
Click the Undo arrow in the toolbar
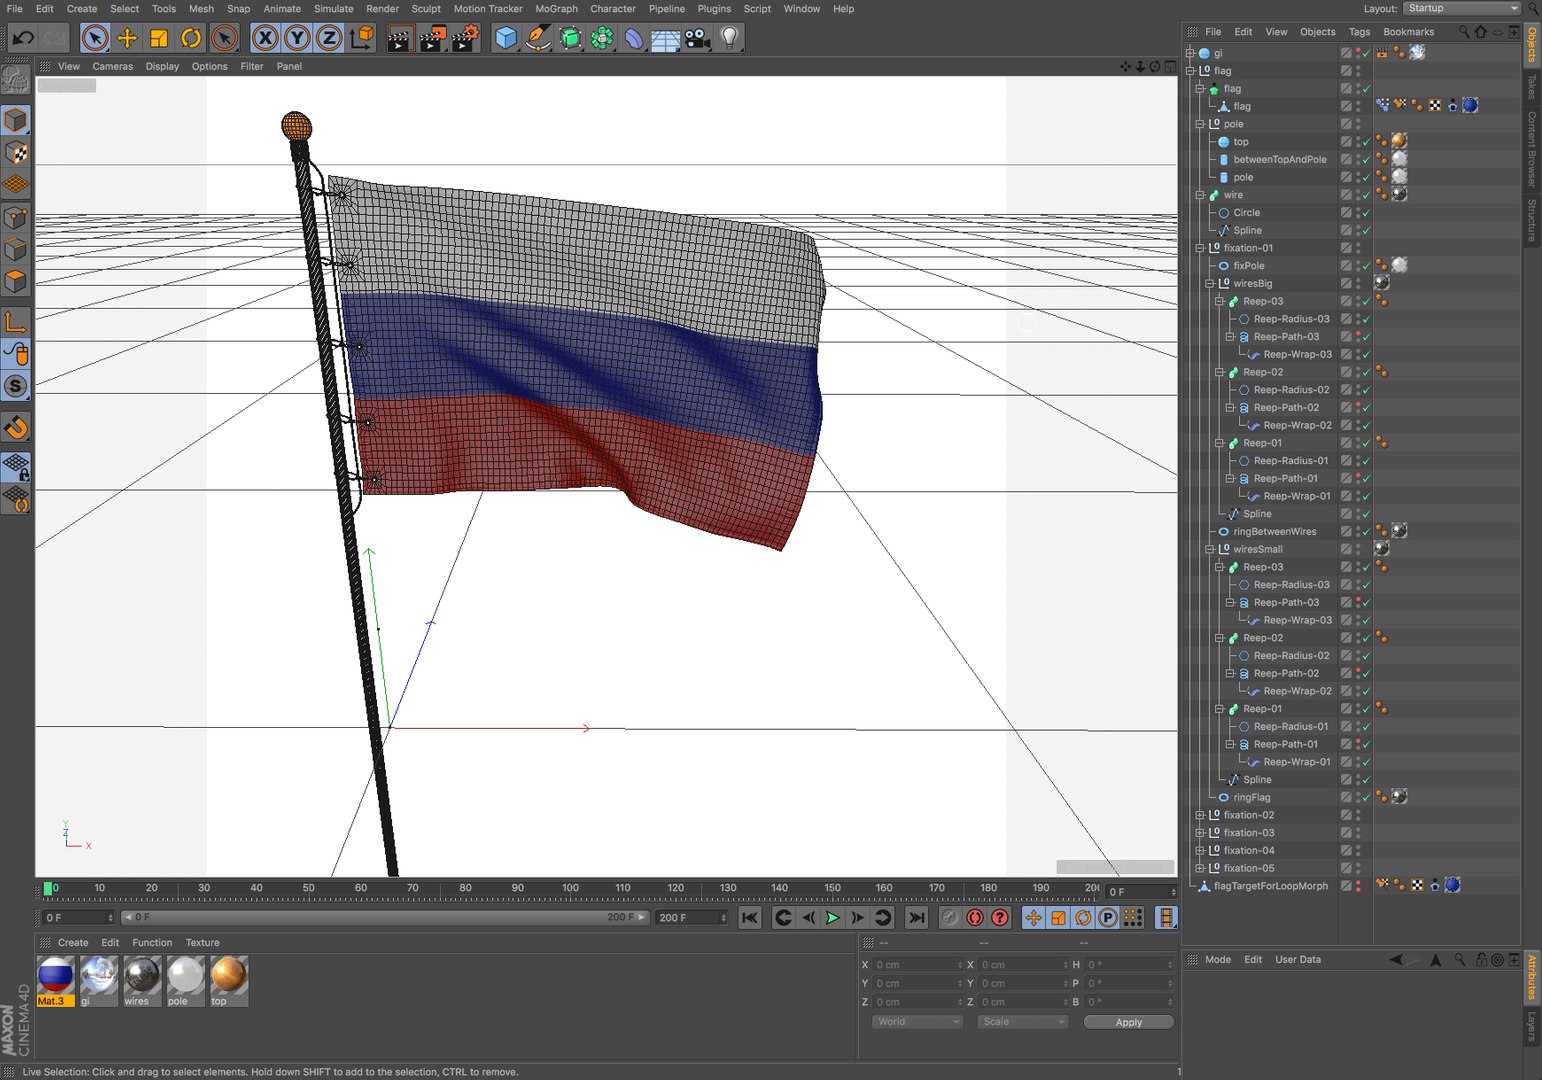pos(23,38)
